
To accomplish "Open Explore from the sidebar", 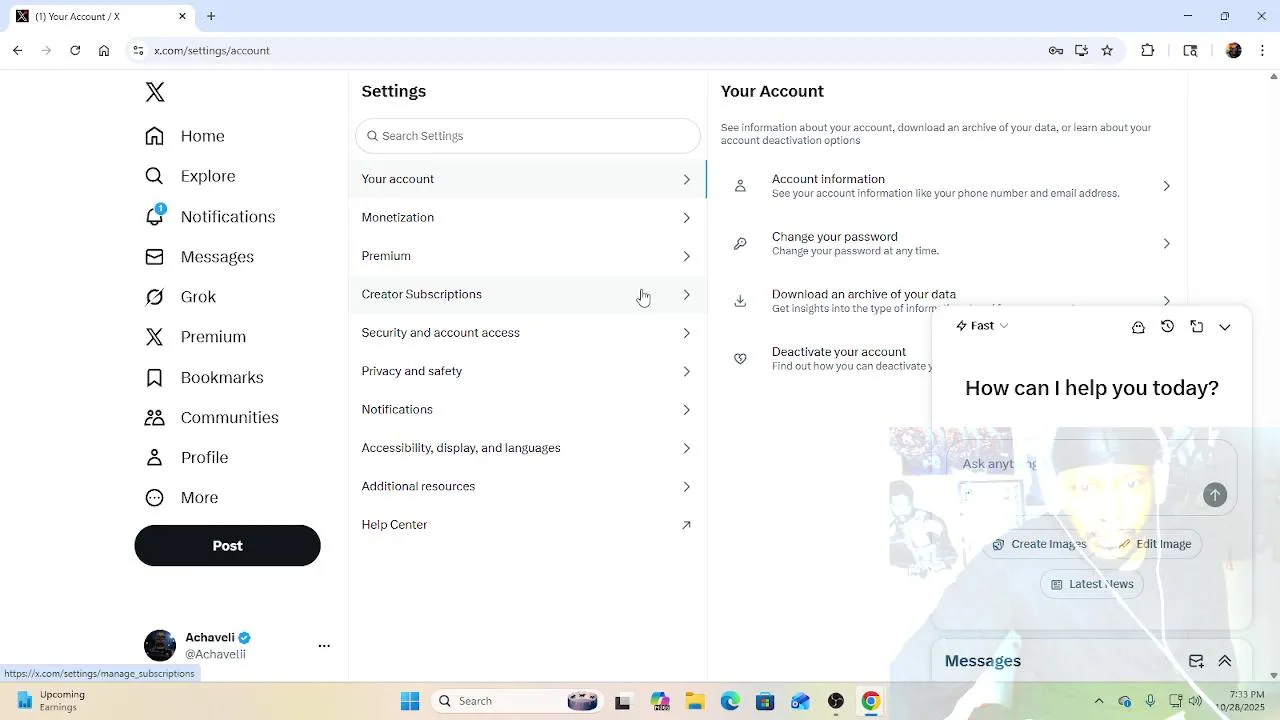I will coord(190,176).
